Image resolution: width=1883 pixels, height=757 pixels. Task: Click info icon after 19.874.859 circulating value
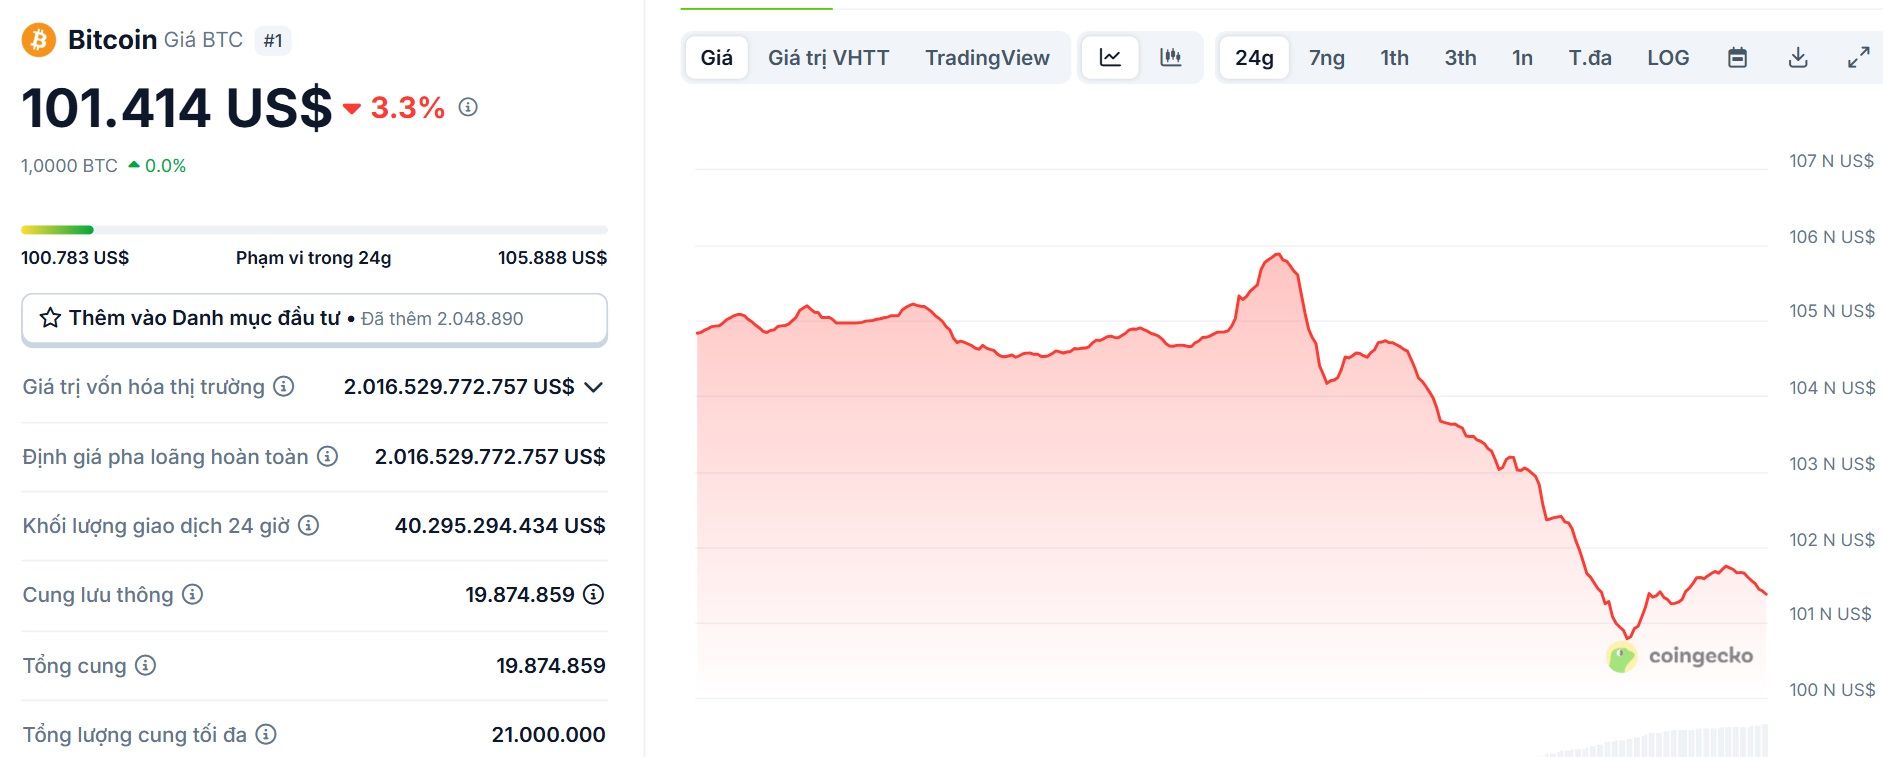coord(594,594)
